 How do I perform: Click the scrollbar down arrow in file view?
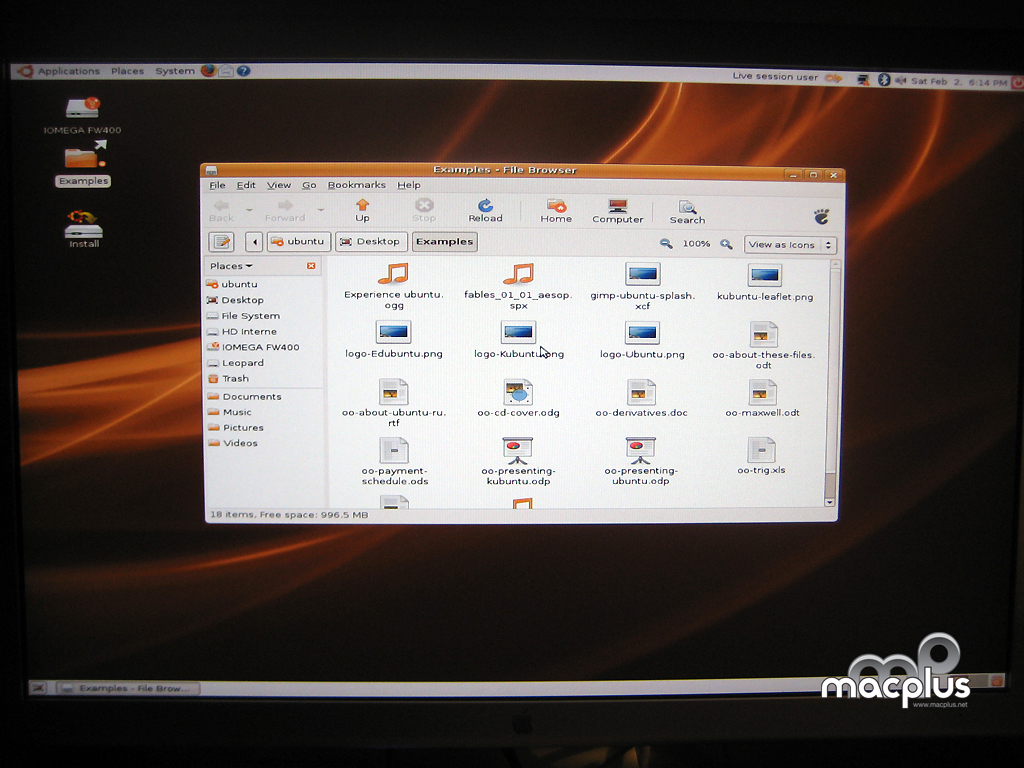coord(829,502)
